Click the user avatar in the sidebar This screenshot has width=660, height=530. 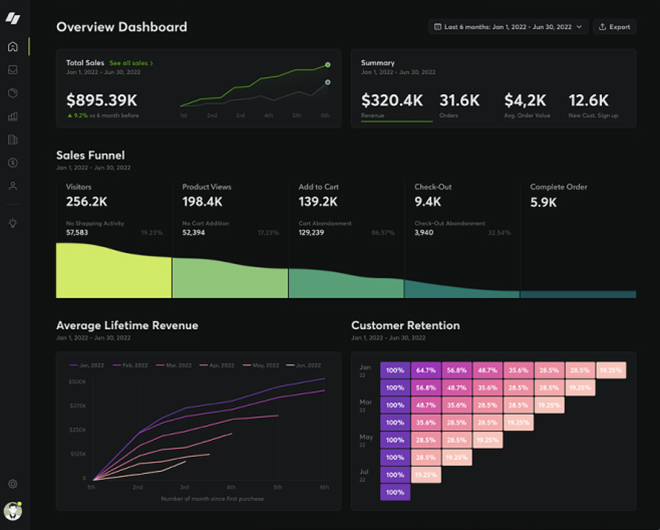click(x=13, y=511)
